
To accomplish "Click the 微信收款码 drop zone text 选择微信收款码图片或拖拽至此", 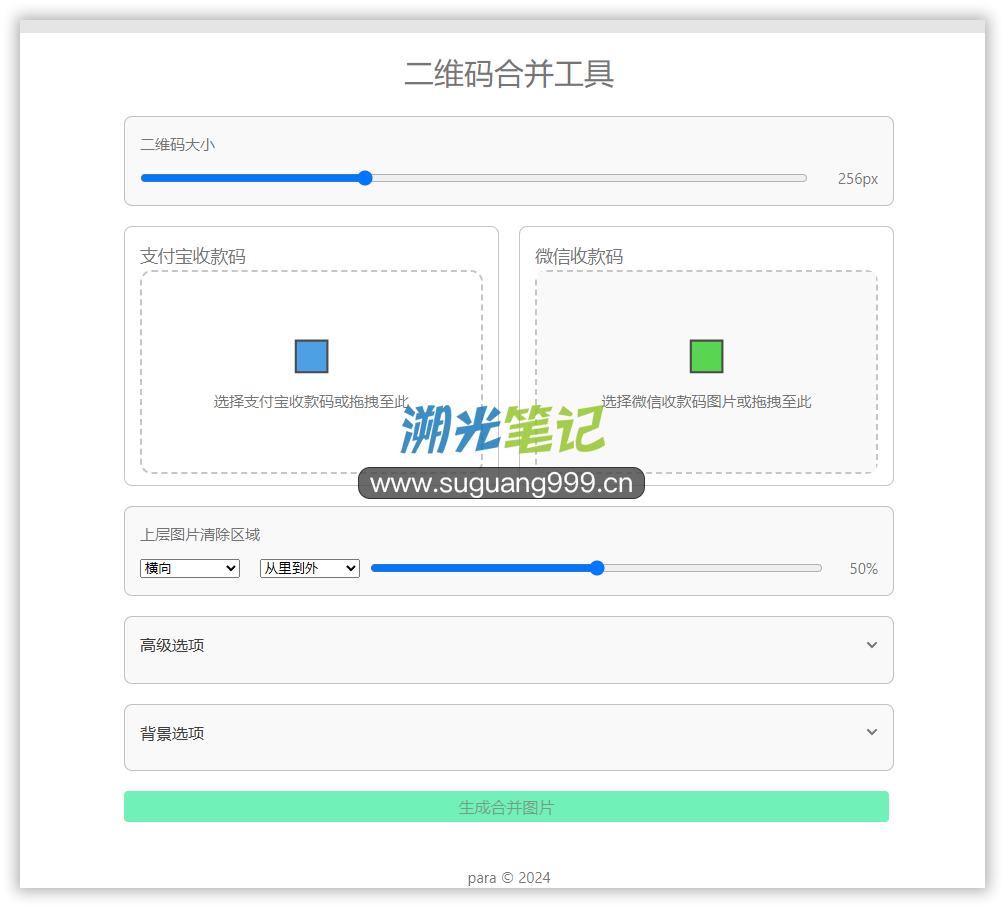I will coord(706,402).
